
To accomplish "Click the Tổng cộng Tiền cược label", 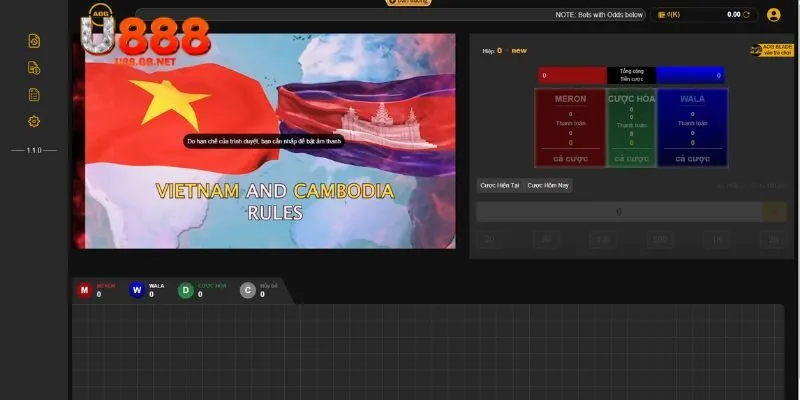I will pyautogui.click(x=632, y=76).
